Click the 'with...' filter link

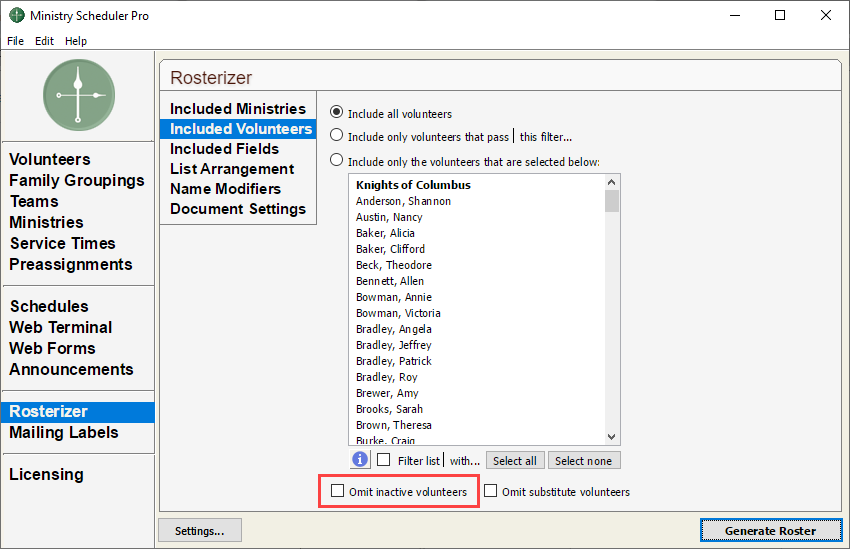tap(465, 461)
